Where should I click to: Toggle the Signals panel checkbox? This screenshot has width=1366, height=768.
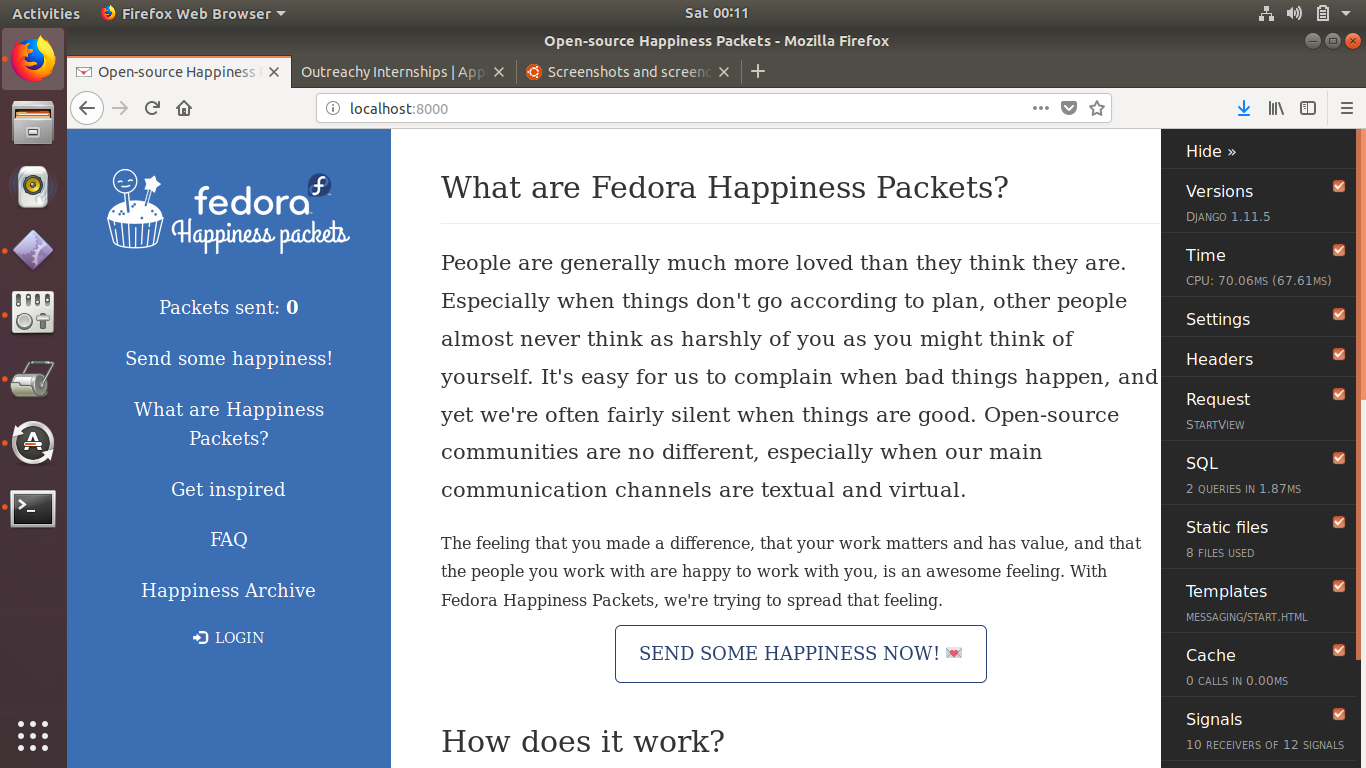coord(1339,714)
